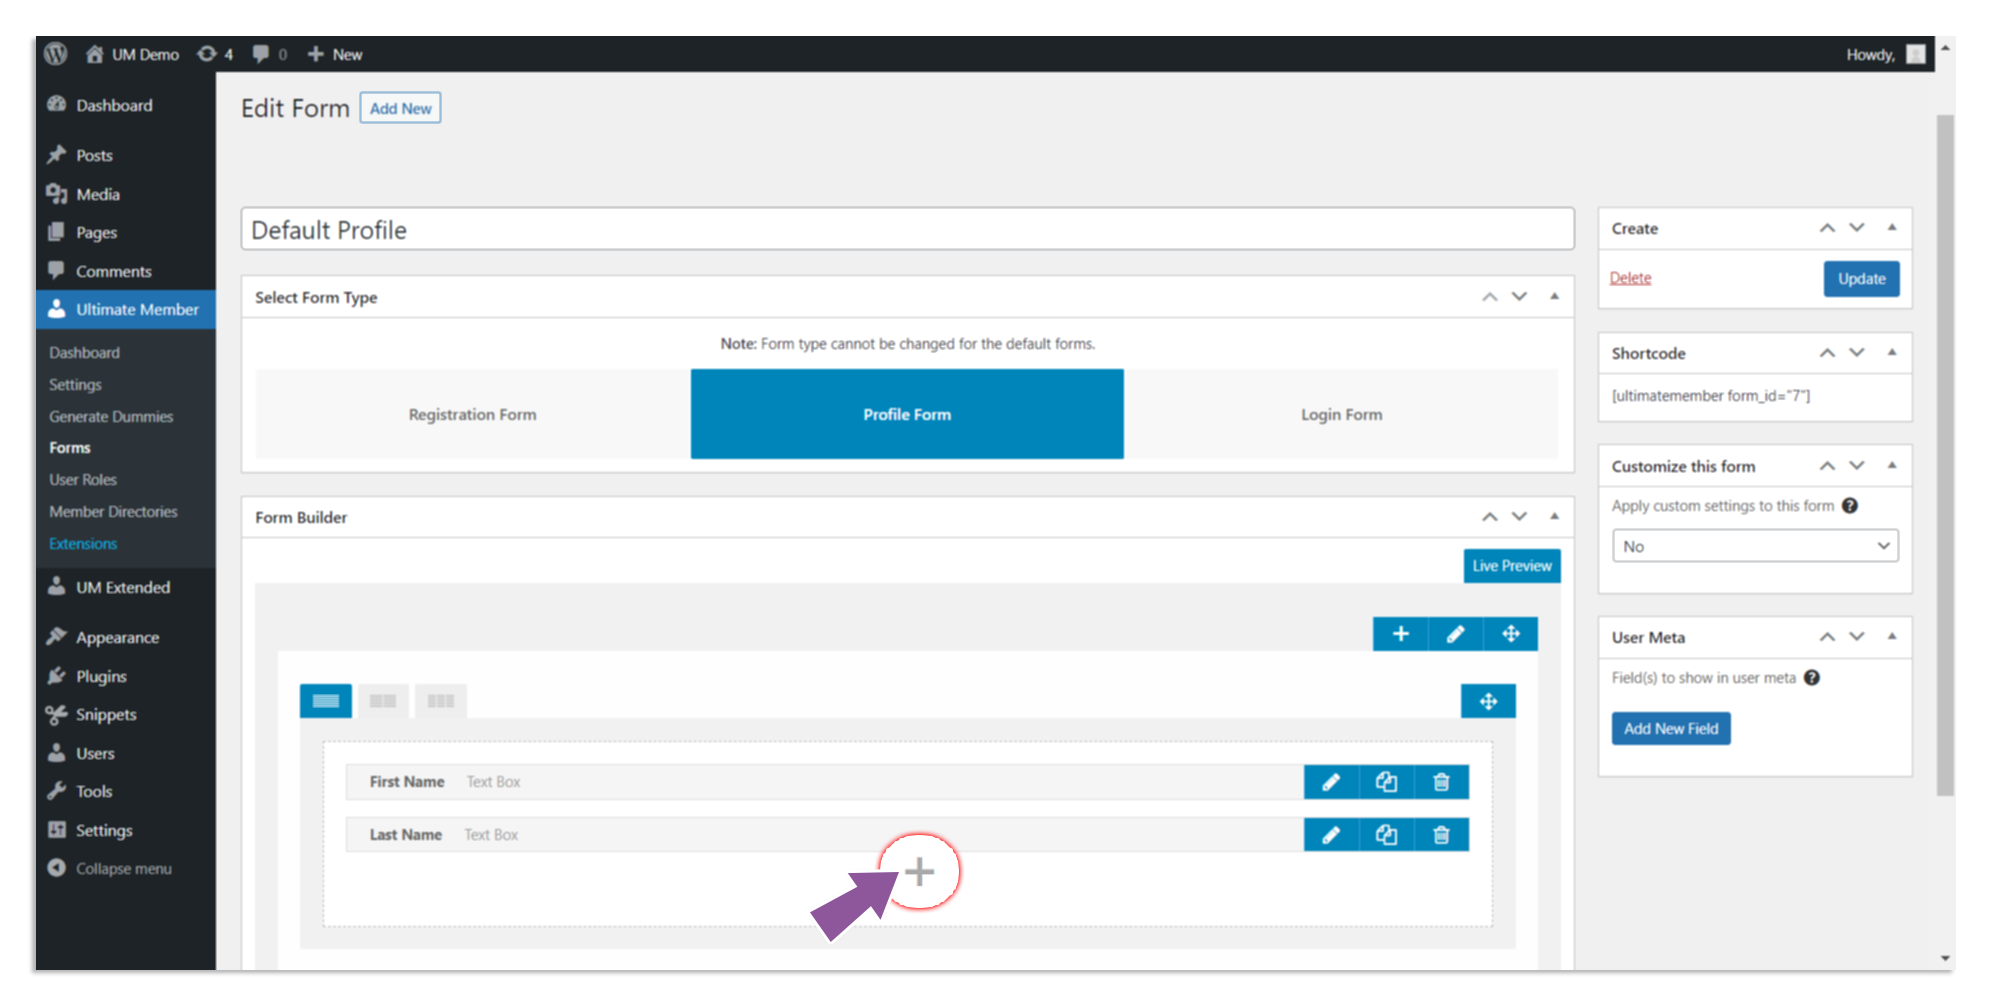This screenshot has height=1006, width=1992.
Task: Focus the Default Profile title field
Action: (907, 229)
